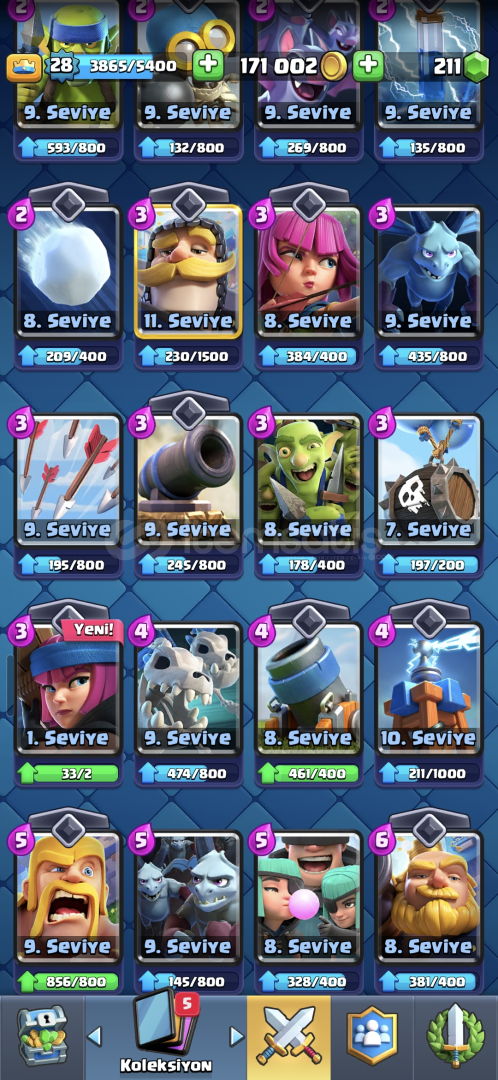Image resolution: width=498 pixels, height=1080 pixels.
Task: Open the new Yeni! archer card
Action: pyautogui.click(x=69, y=687)
